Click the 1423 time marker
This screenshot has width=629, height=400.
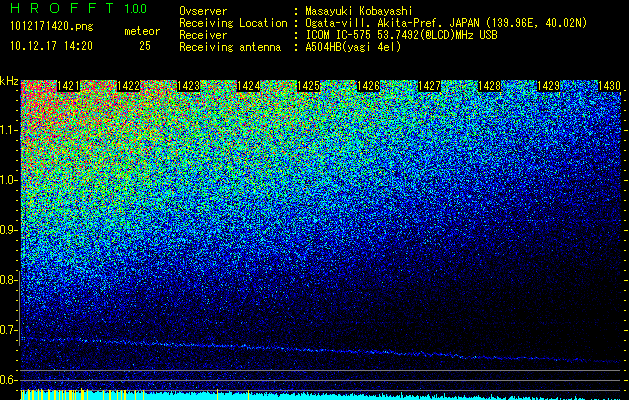(189, 86)
